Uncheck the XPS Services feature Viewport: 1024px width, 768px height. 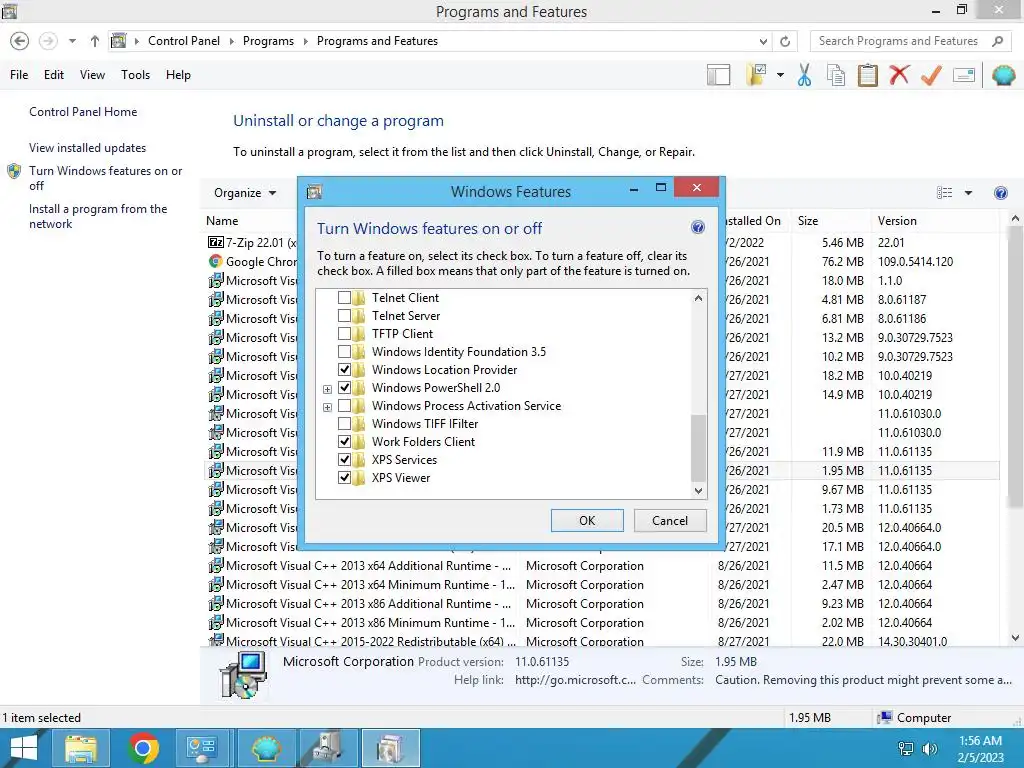click(344, 460)
